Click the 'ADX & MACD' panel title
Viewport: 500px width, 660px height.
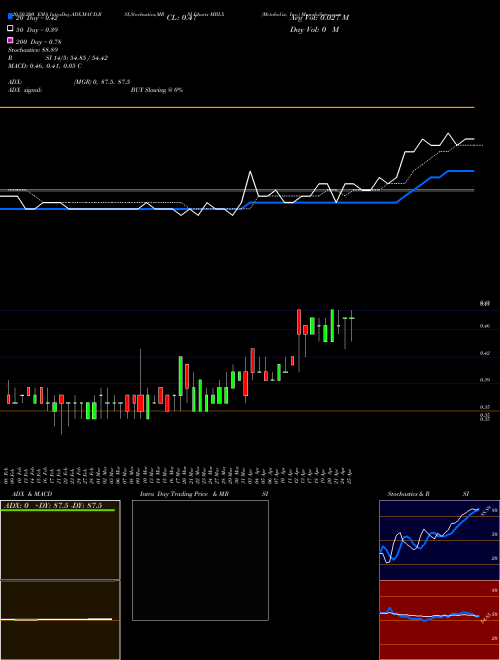coord(32,494)
